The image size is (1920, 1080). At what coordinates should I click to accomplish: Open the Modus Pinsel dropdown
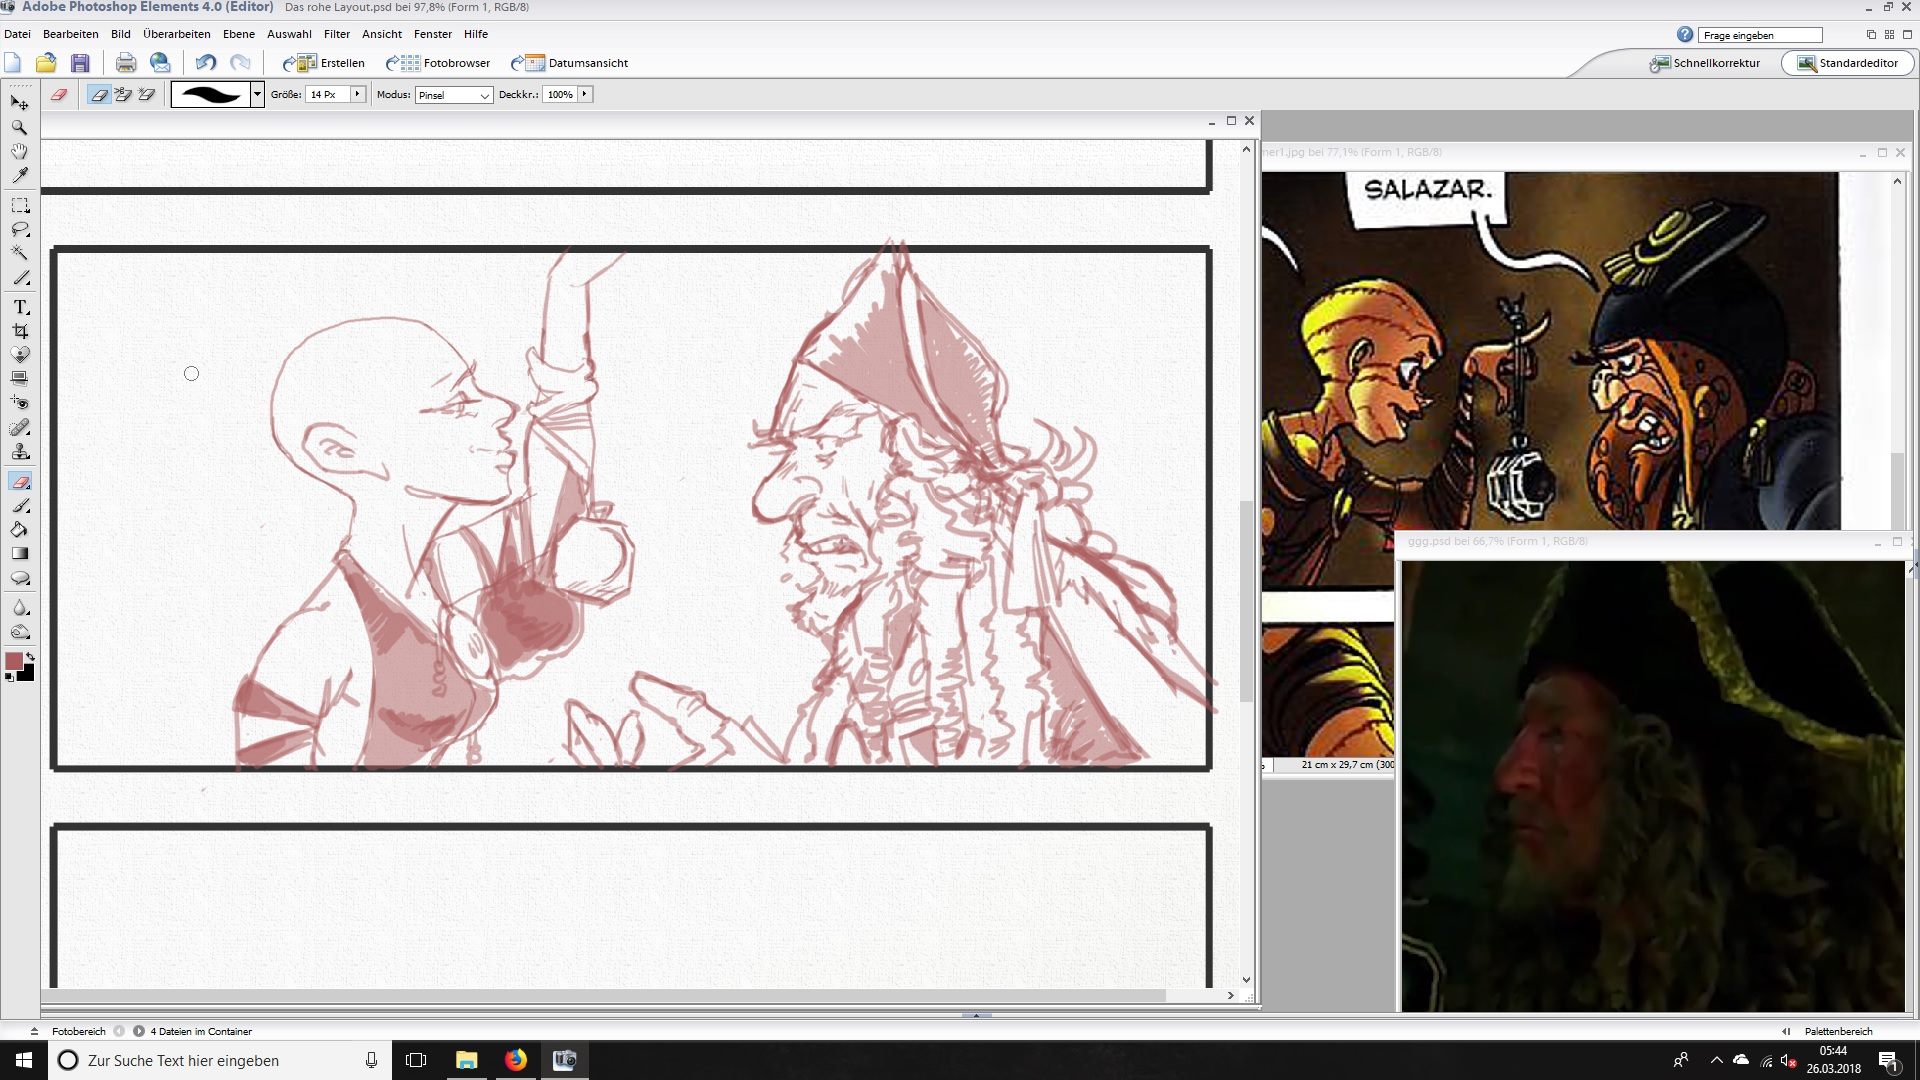tap(454, 95)
